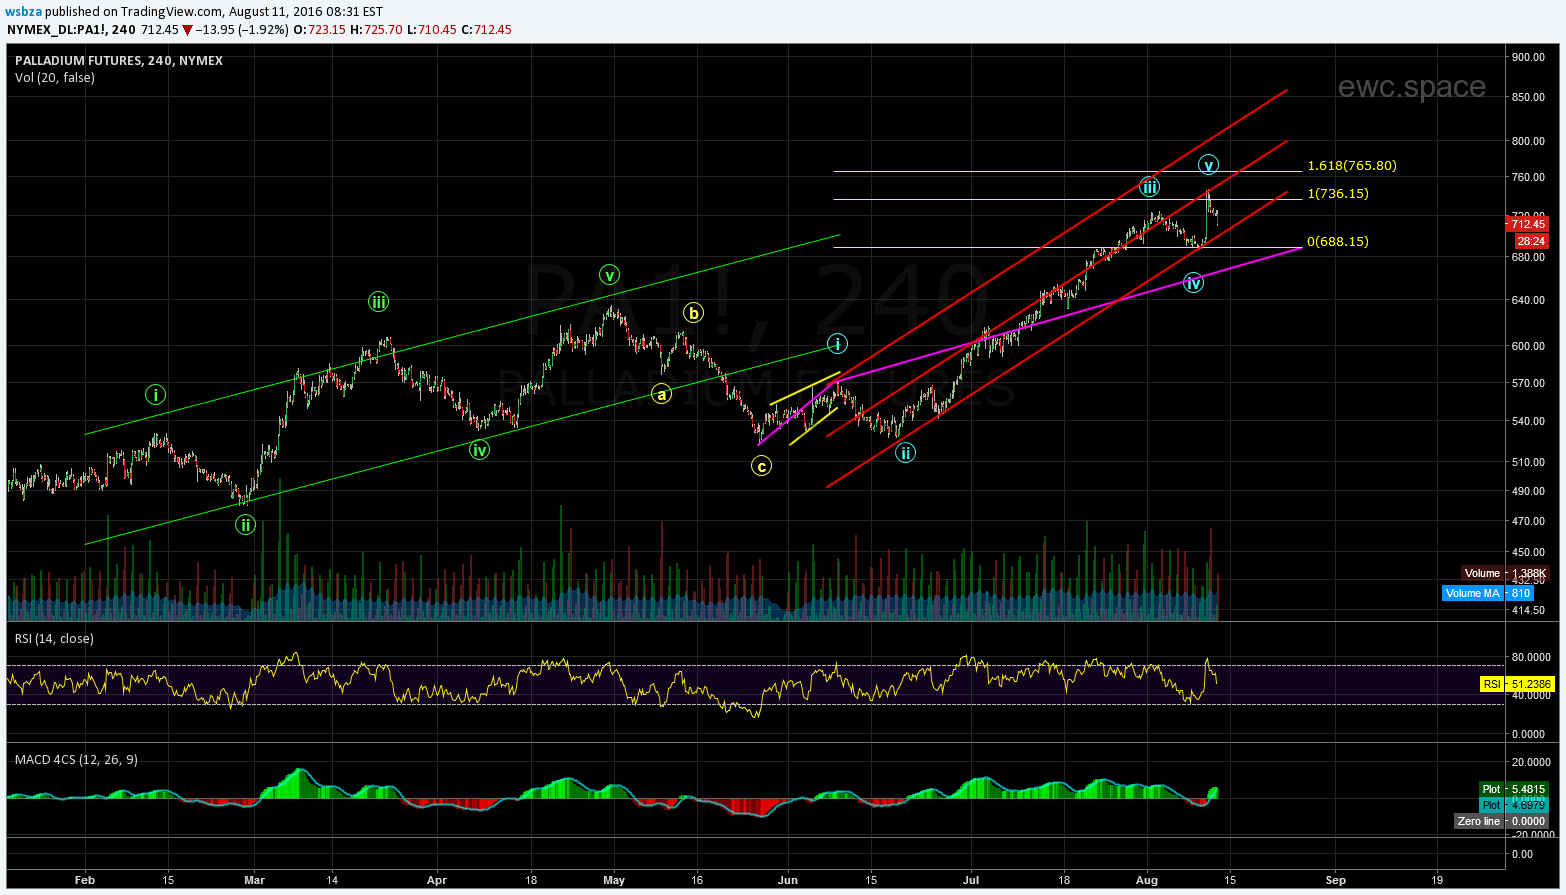Select the Vol (20, false) indicator label
The image size is (1566, 895).
[55, 78]
